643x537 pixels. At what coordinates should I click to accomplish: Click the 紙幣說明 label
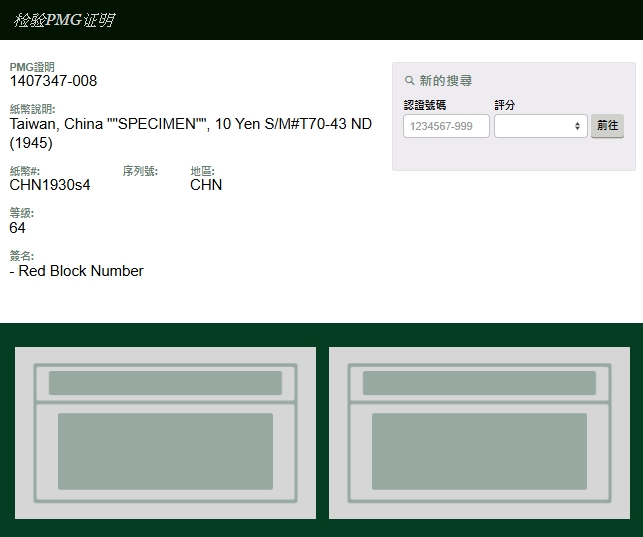(x=32, y=109)
